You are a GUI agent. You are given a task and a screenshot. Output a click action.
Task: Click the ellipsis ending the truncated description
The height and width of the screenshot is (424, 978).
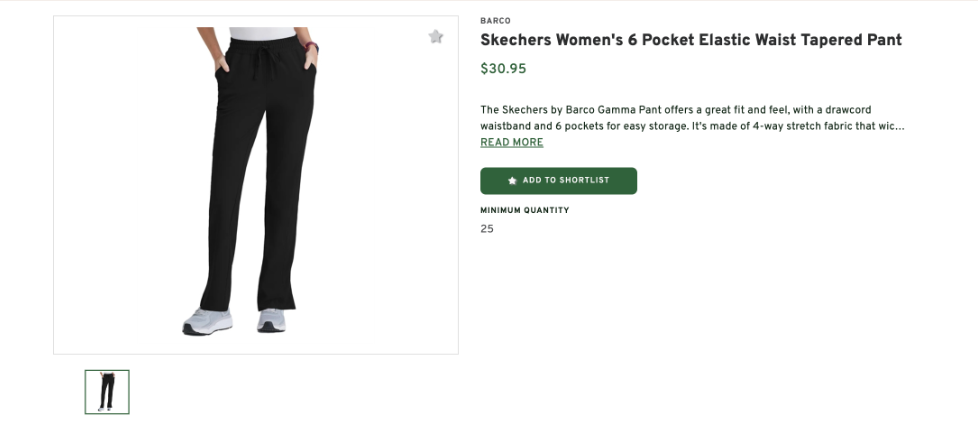900,127
